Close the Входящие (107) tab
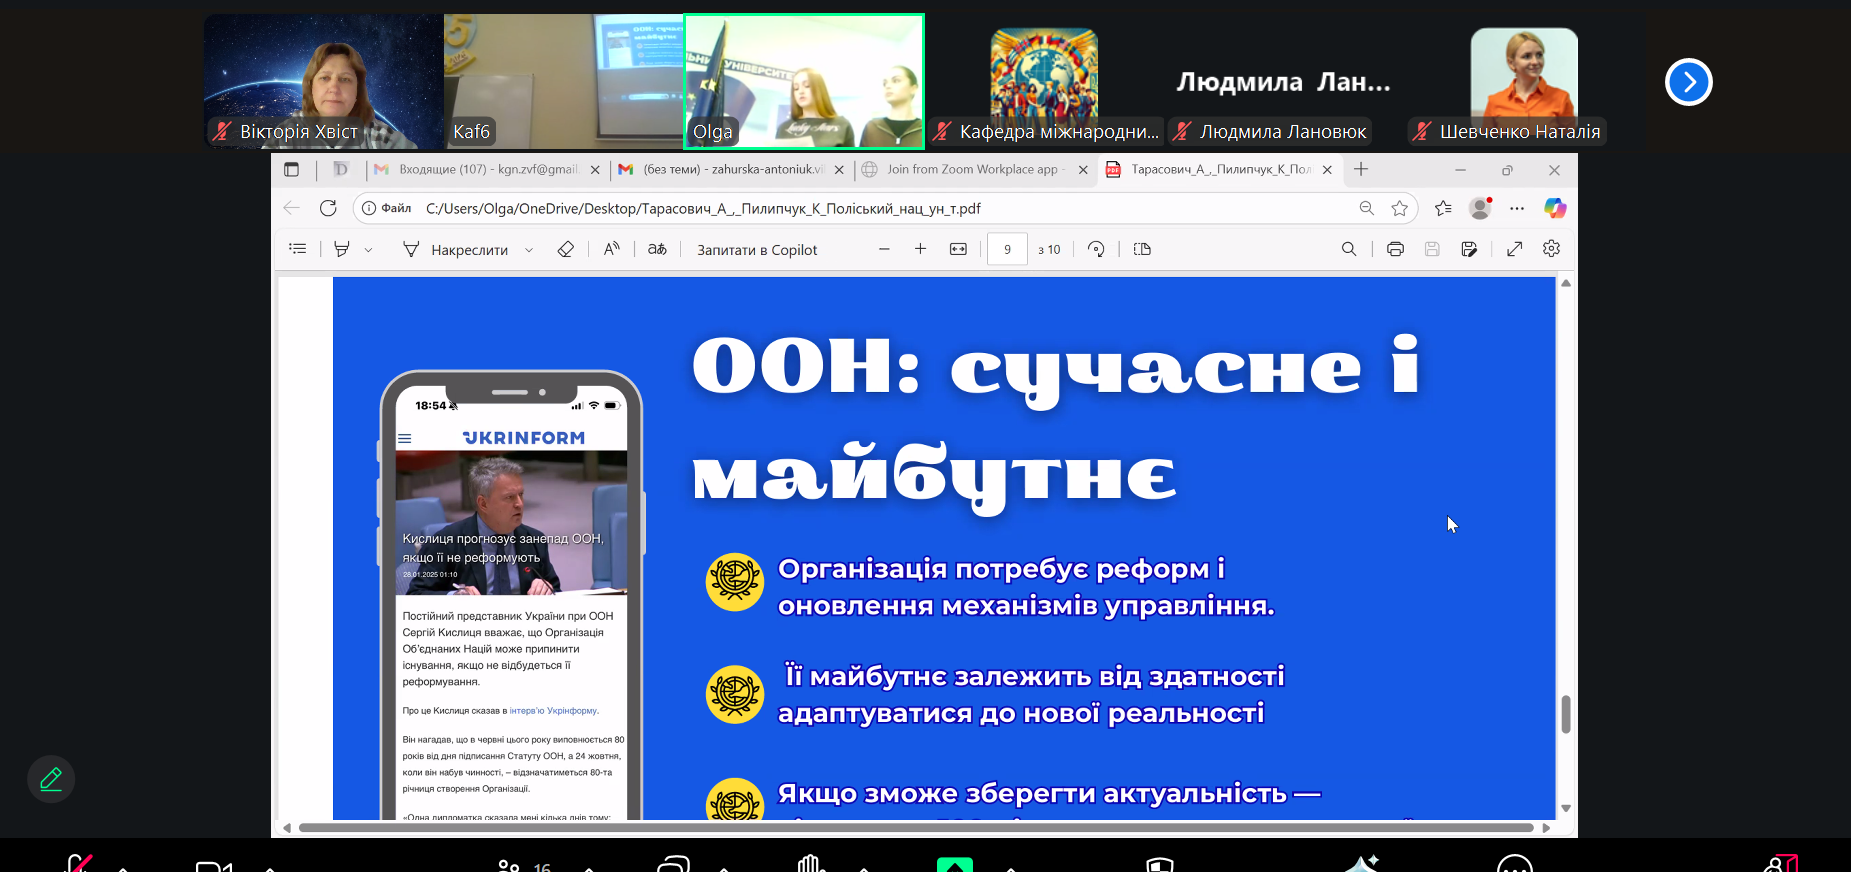 [x=595, y=170]
